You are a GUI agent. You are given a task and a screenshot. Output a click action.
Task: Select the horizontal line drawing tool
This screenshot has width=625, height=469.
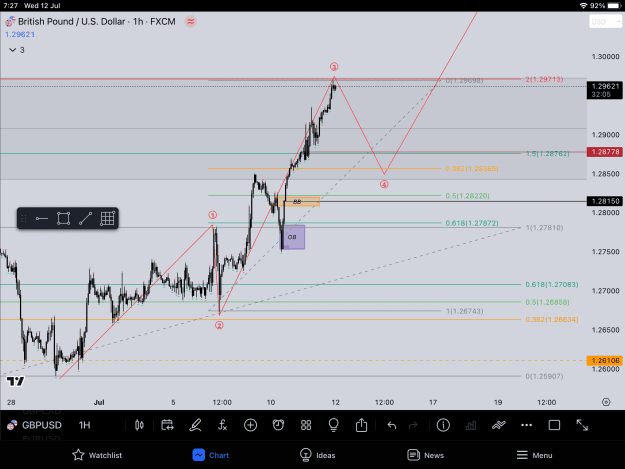[41, 218]
